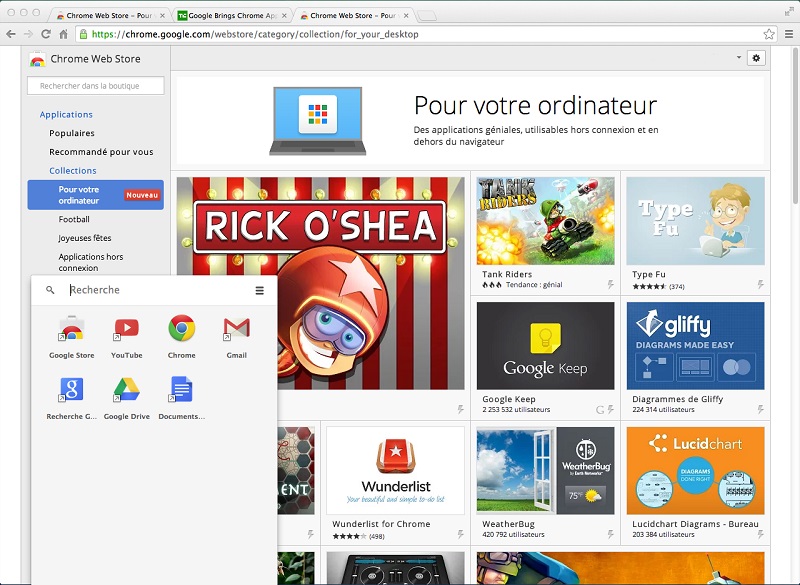The height and width of the screenshot is (585, 800).
Task: Select Applications hors connexion collection
Action: coord(91,262)
